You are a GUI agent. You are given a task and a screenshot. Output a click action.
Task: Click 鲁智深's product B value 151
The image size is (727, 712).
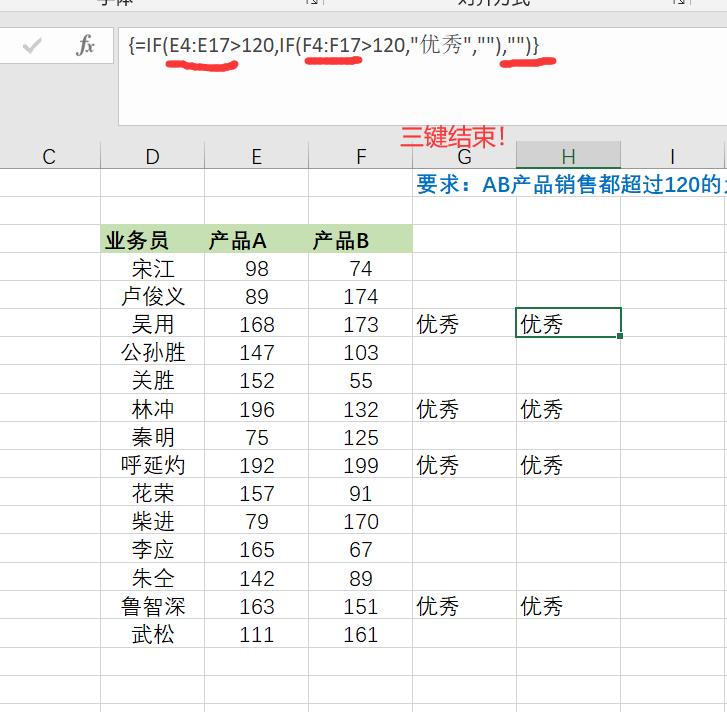[x=361, y=606]
